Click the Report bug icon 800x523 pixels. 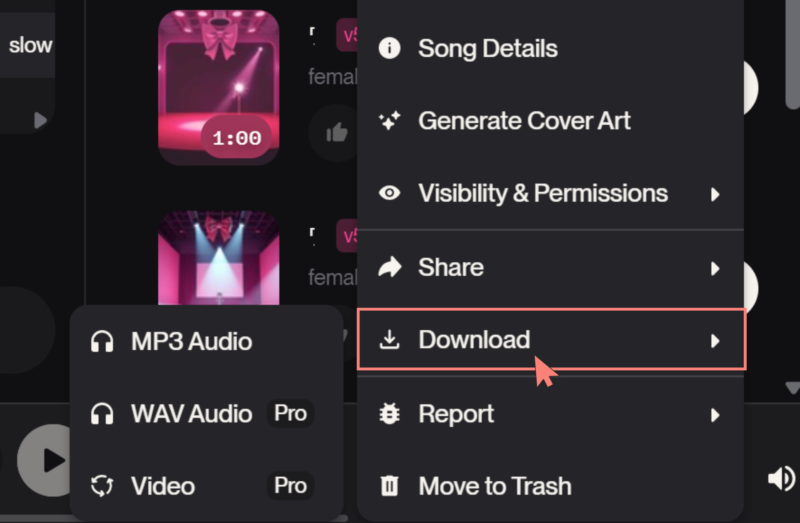tap(390, 414)
